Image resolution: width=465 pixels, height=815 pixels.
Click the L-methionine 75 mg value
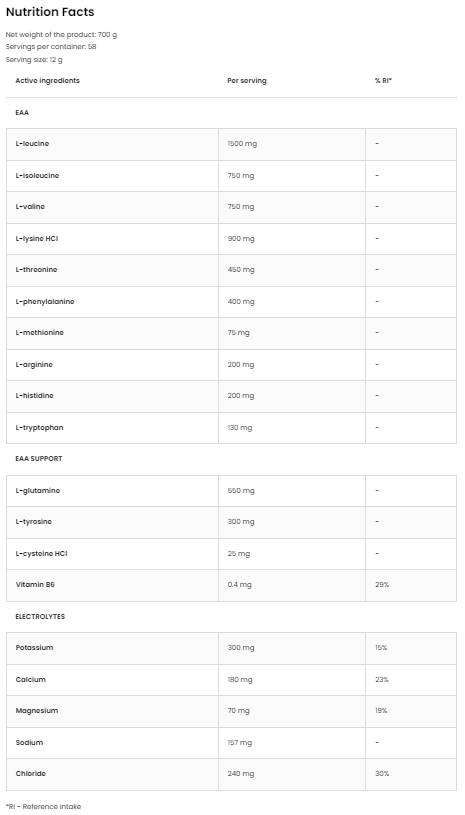(238, 333)
